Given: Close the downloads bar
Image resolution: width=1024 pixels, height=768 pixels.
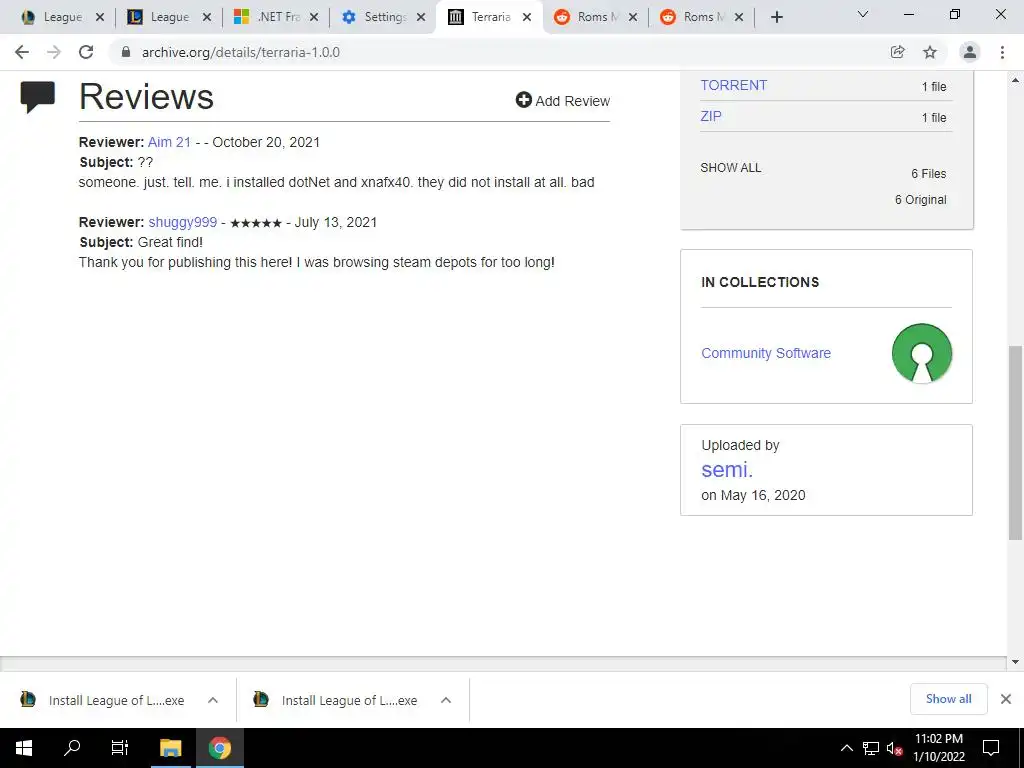Looking at the screenshot, I should [1006, 699].
